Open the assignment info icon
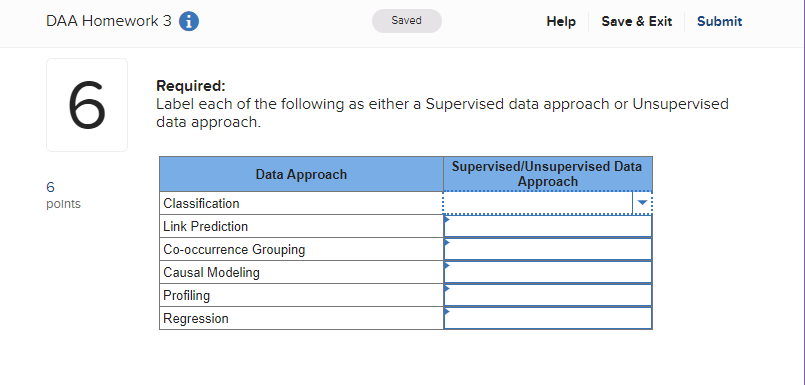Viewport: 805px width, 385px height. click(189, 22)
